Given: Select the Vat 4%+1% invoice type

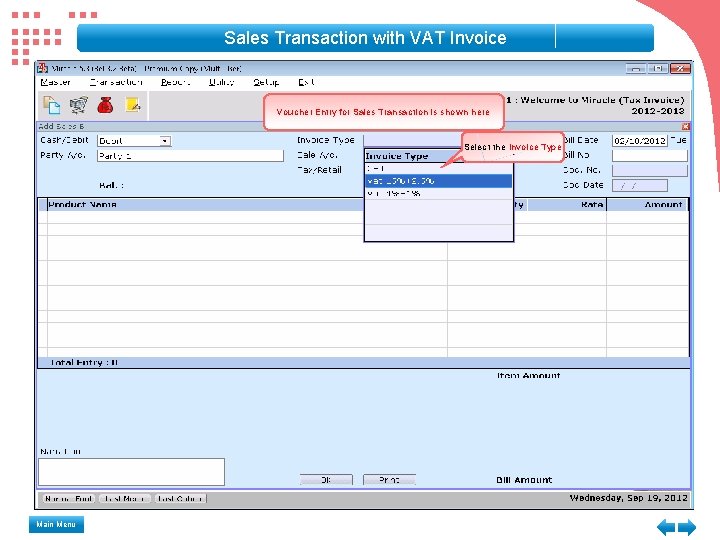Looking at the screenshot, I should (439, 193).
